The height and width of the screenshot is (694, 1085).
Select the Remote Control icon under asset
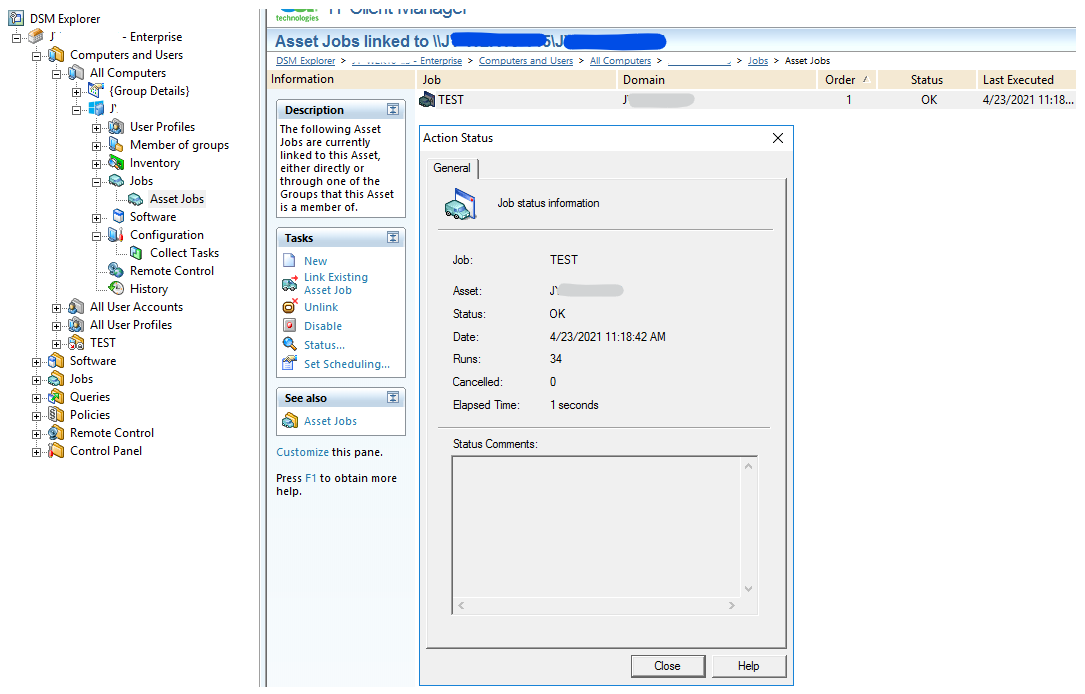pos(116,271)
